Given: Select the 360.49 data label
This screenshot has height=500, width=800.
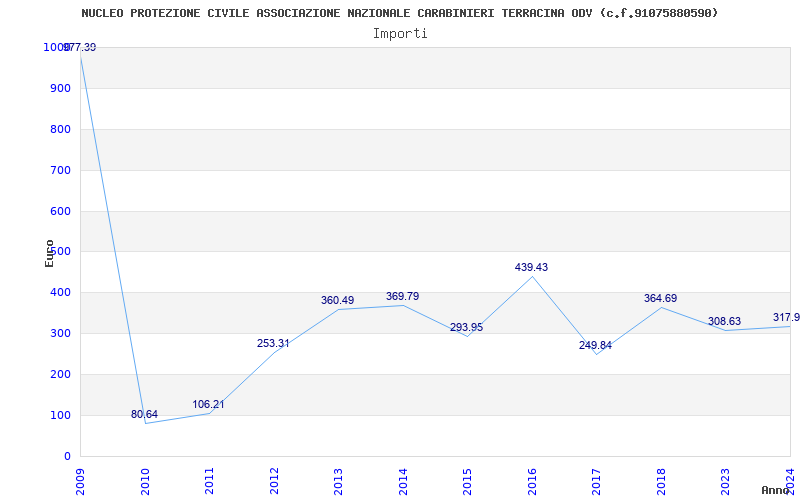Looking at the screenshot, I should coord(337,300).
